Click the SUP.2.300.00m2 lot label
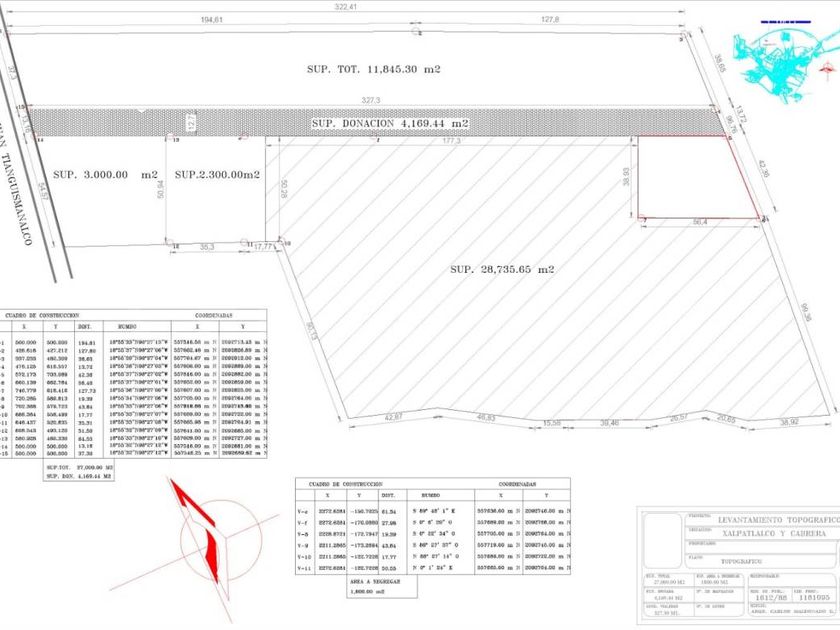 coord(217,175)
